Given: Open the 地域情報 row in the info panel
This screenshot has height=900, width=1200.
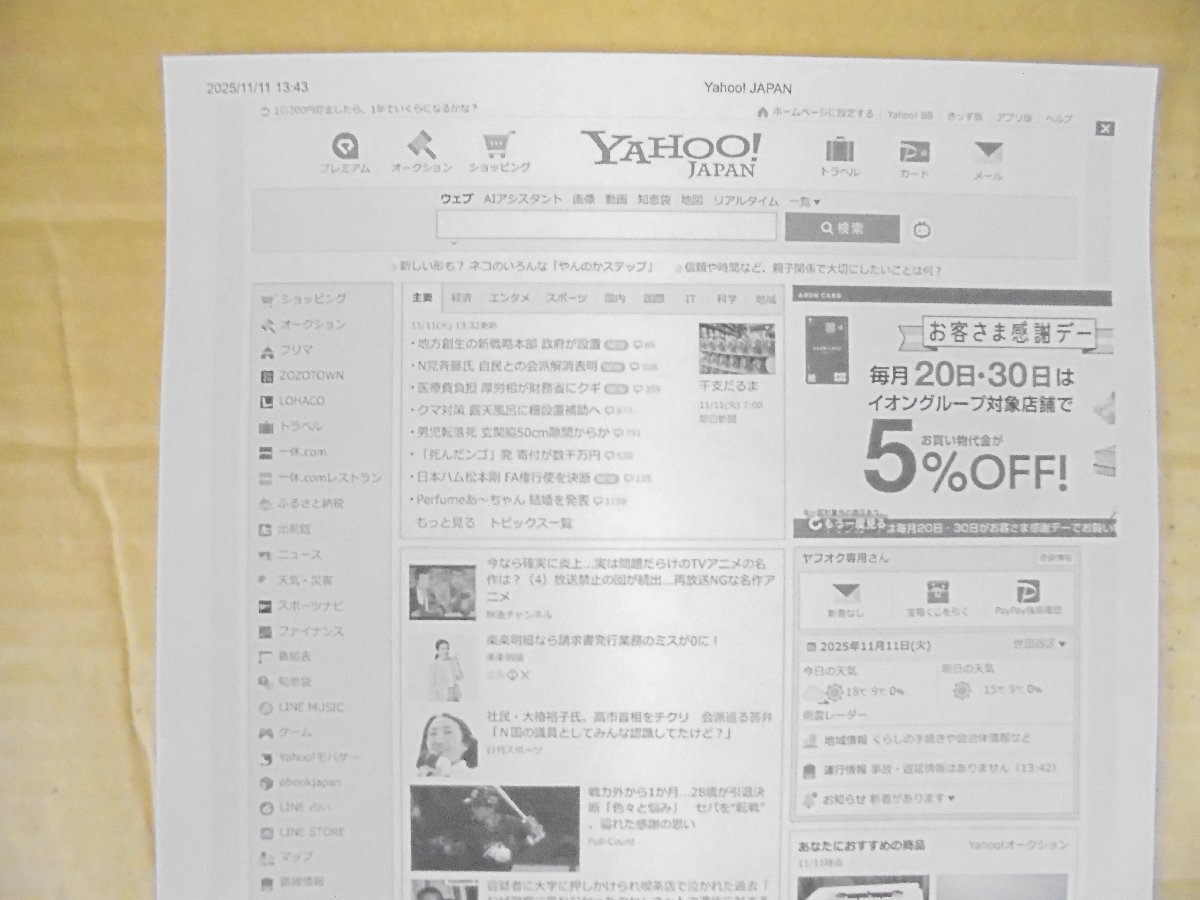Looking at the screenshot, I should point(917,739).
